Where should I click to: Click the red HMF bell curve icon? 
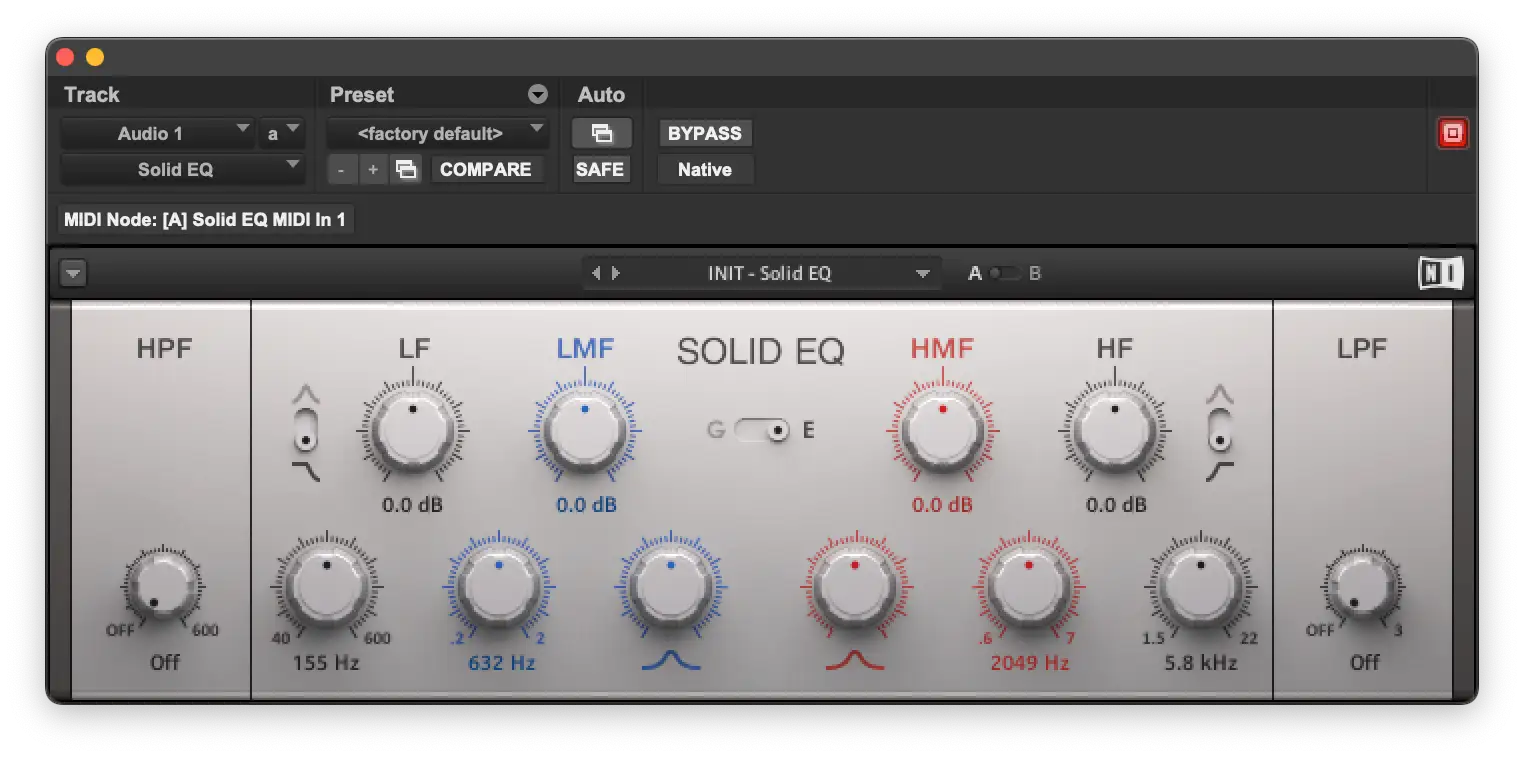854,662
